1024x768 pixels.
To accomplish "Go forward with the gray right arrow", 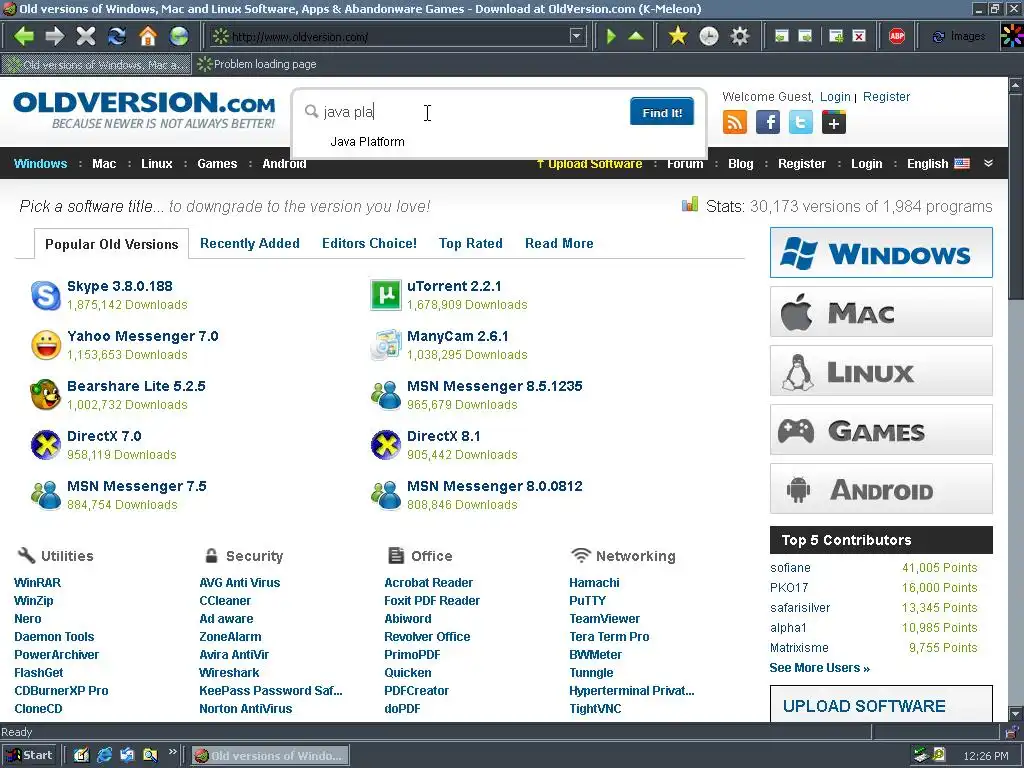I will click(x=55, y=36).
